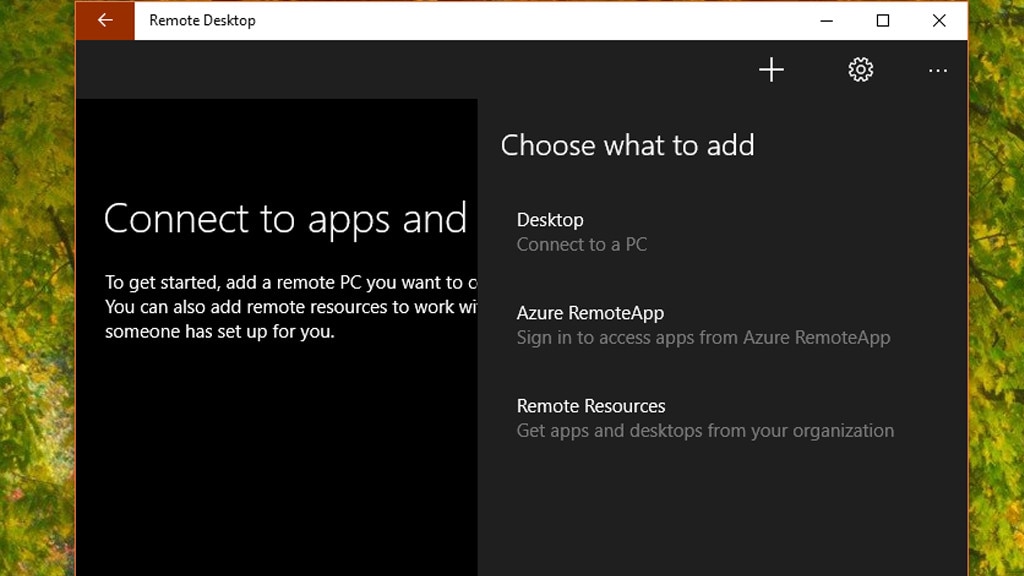Open the three-dots More menu

tap(938, 71)
